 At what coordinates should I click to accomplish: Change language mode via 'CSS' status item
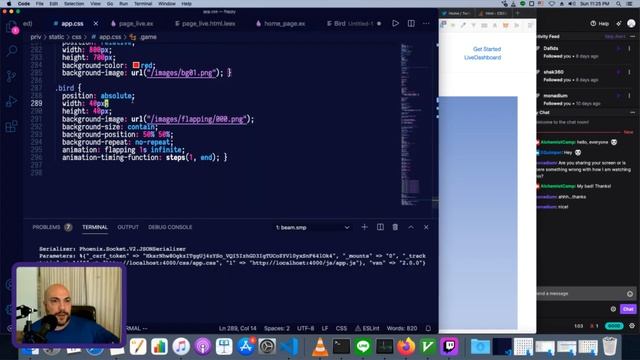(x=341, y=328)
